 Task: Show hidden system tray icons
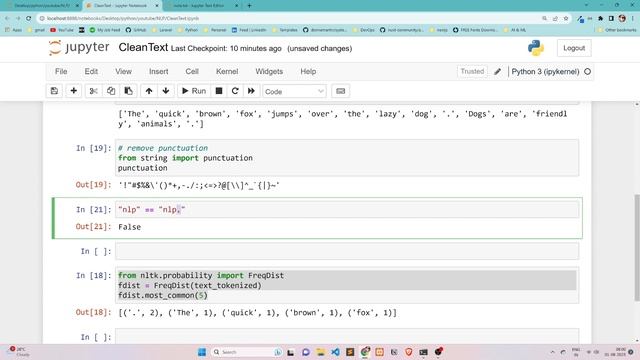[x=553, y=352]
